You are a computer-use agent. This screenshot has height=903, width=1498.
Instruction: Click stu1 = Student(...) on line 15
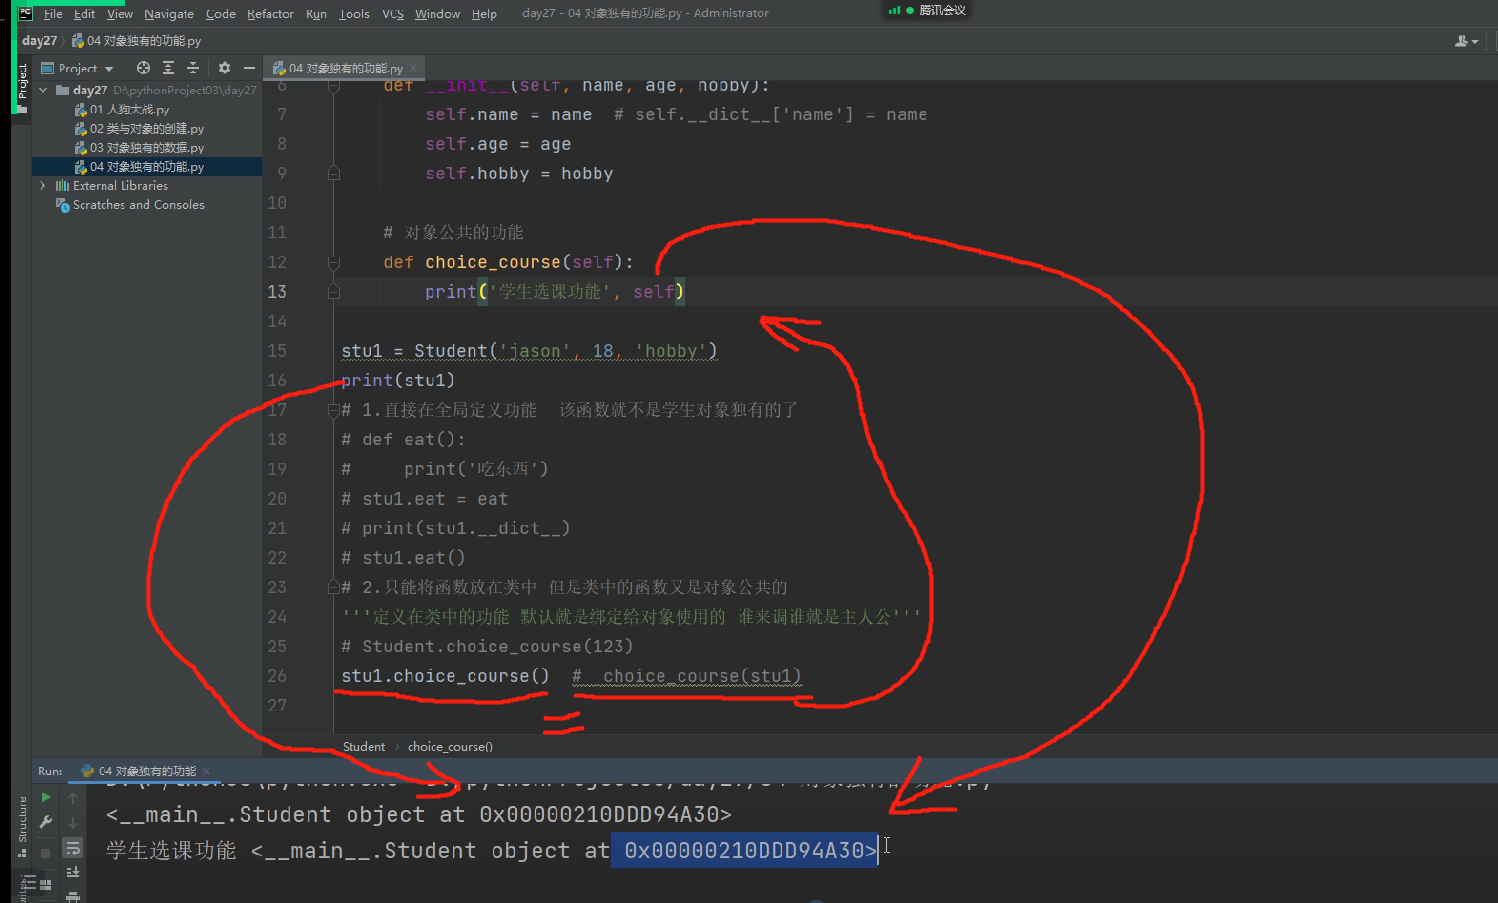(x=530, y=351)
